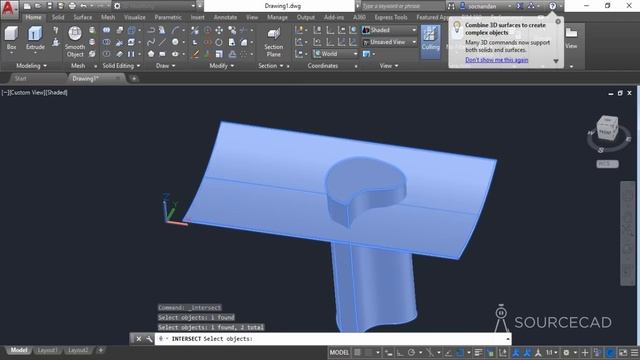This screenshot has width=640, height=360.
Task: Switch to the Mesh ribbon tab
Action: point(108,17)
